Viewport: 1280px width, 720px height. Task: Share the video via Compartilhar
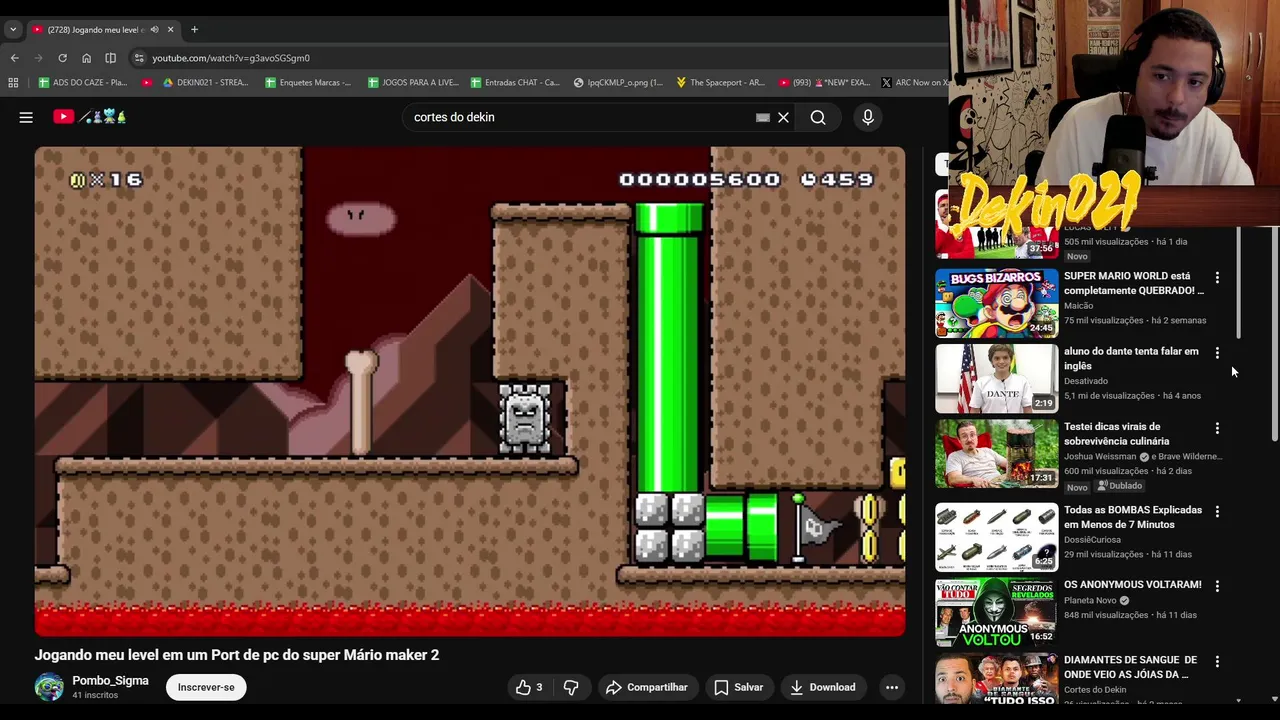tap(647, 687)
